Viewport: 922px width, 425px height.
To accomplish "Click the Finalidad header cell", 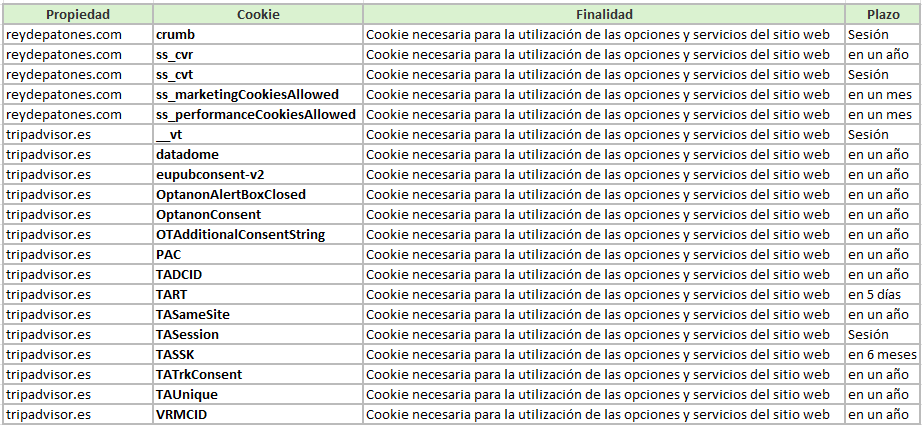I will coord(604,15).
